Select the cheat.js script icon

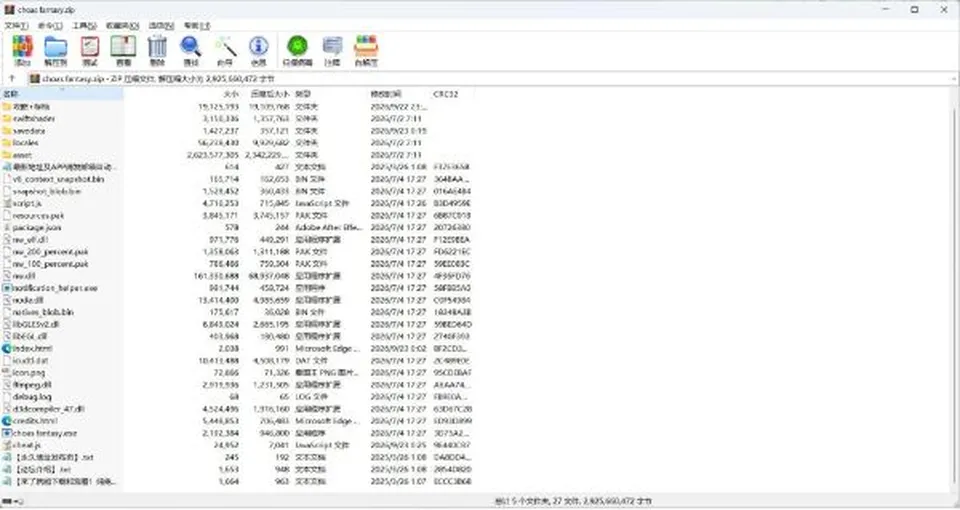coord(7,445)
